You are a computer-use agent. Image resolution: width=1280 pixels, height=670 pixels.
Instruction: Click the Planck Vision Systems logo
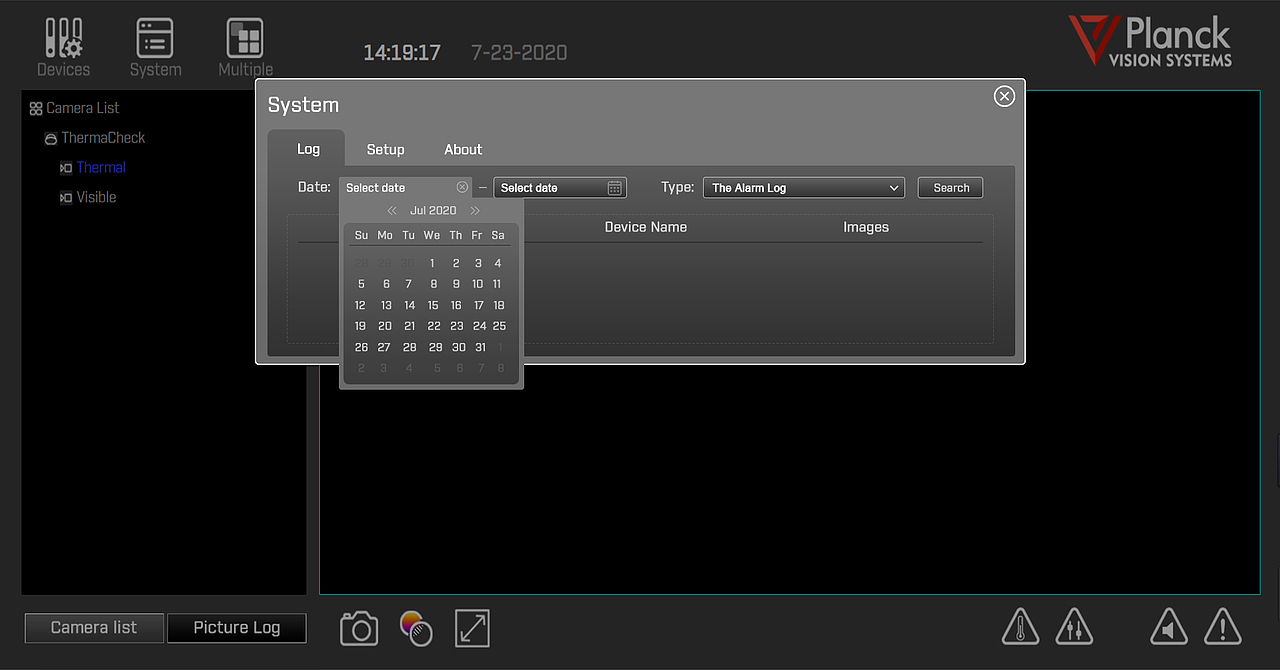coord(1151,42)
